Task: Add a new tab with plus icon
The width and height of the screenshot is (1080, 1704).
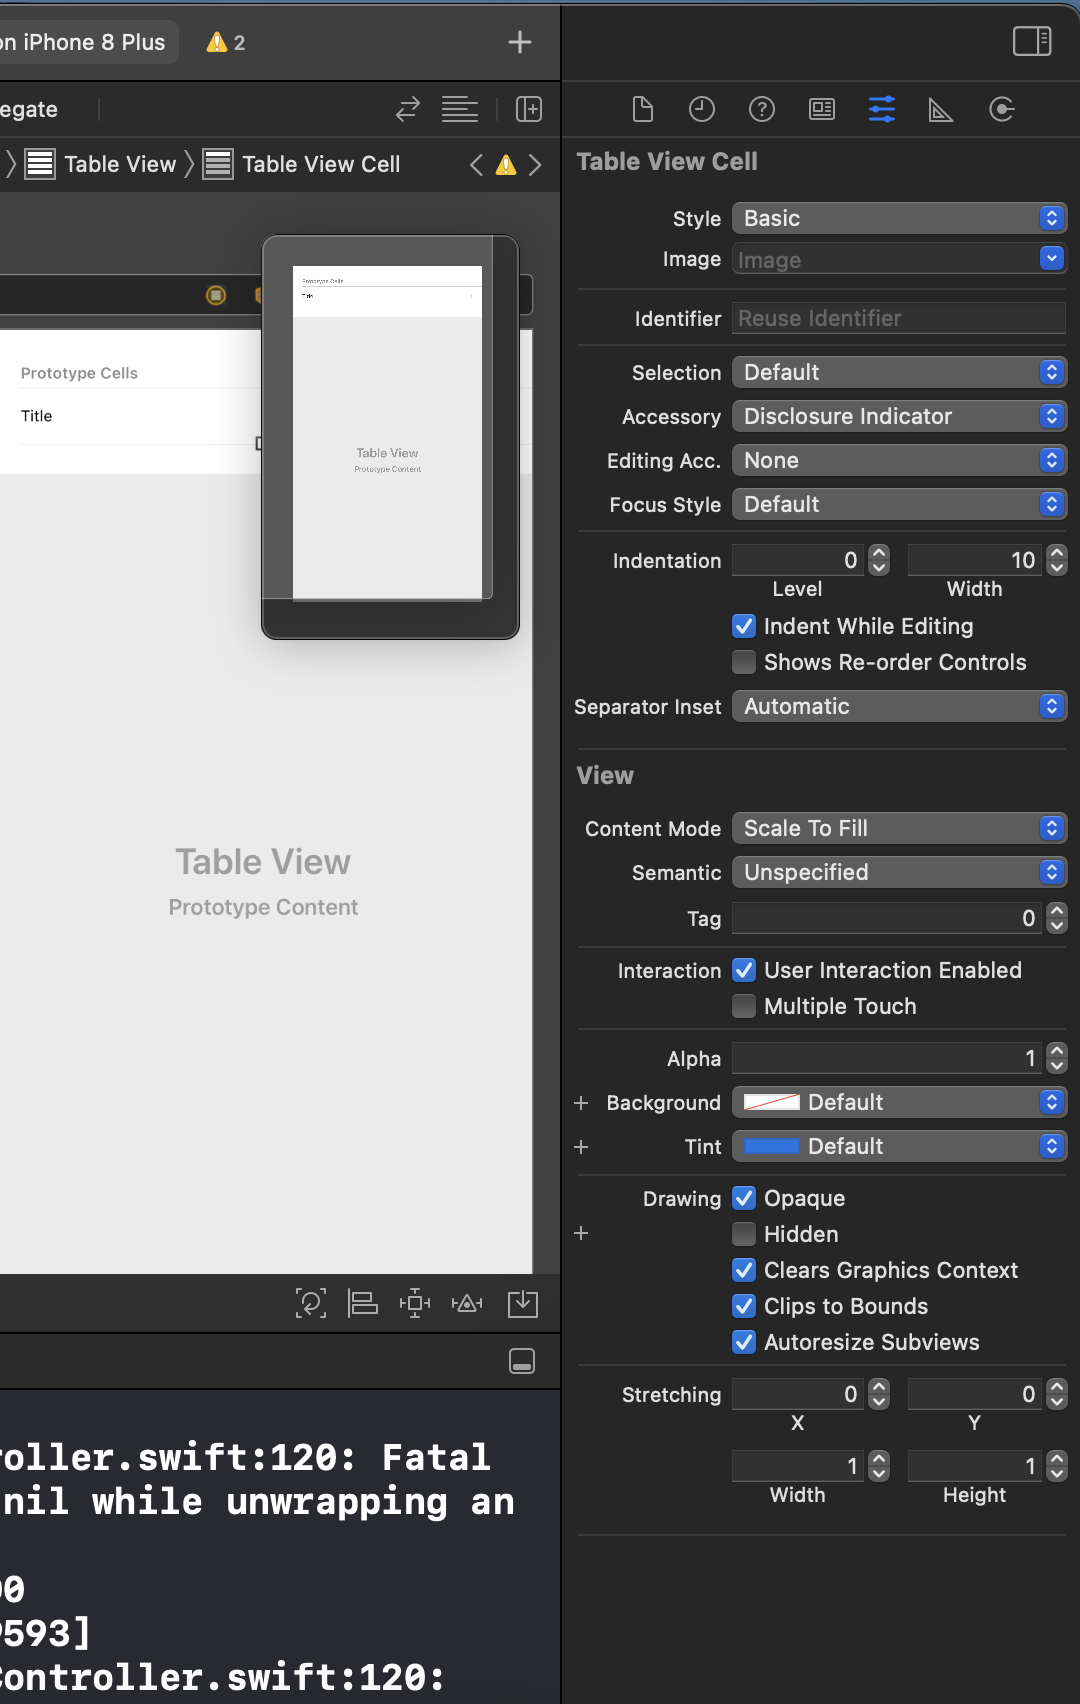Action: point(520,41)
